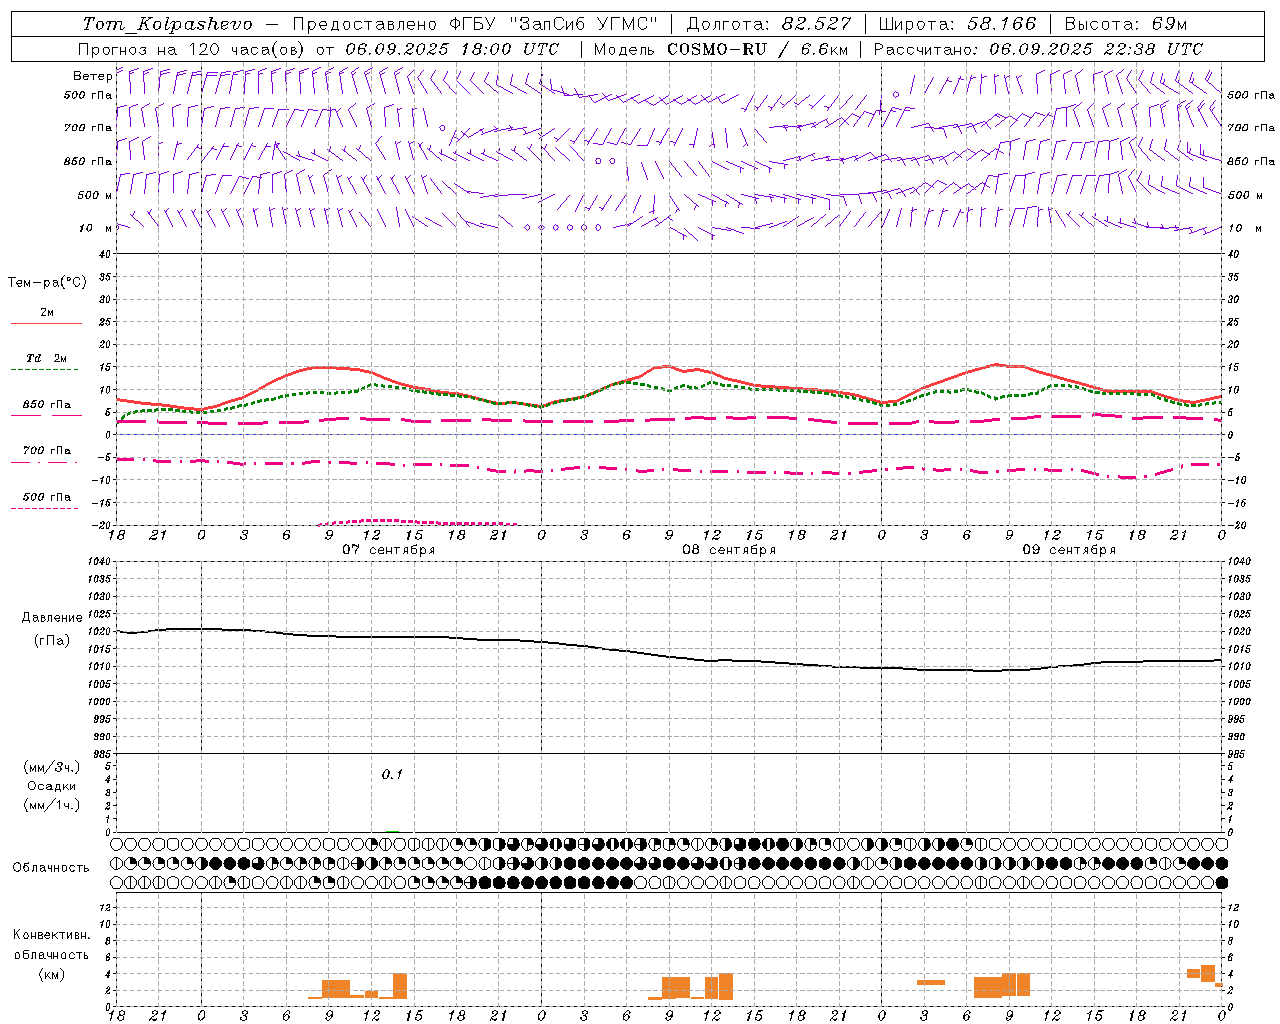The width and height of the screenshot is (1280, 1024).
Task: Click the (мм/1ч.) precipitation unit label
Action: (x=52, y=805)
